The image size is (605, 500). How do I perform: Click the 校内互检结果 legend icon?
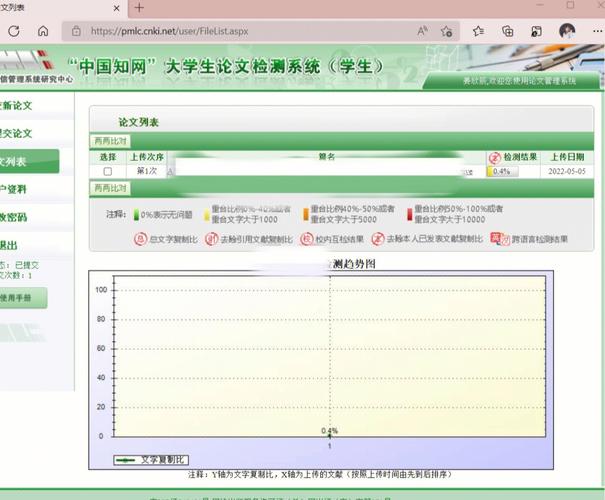tap(307, 239)
